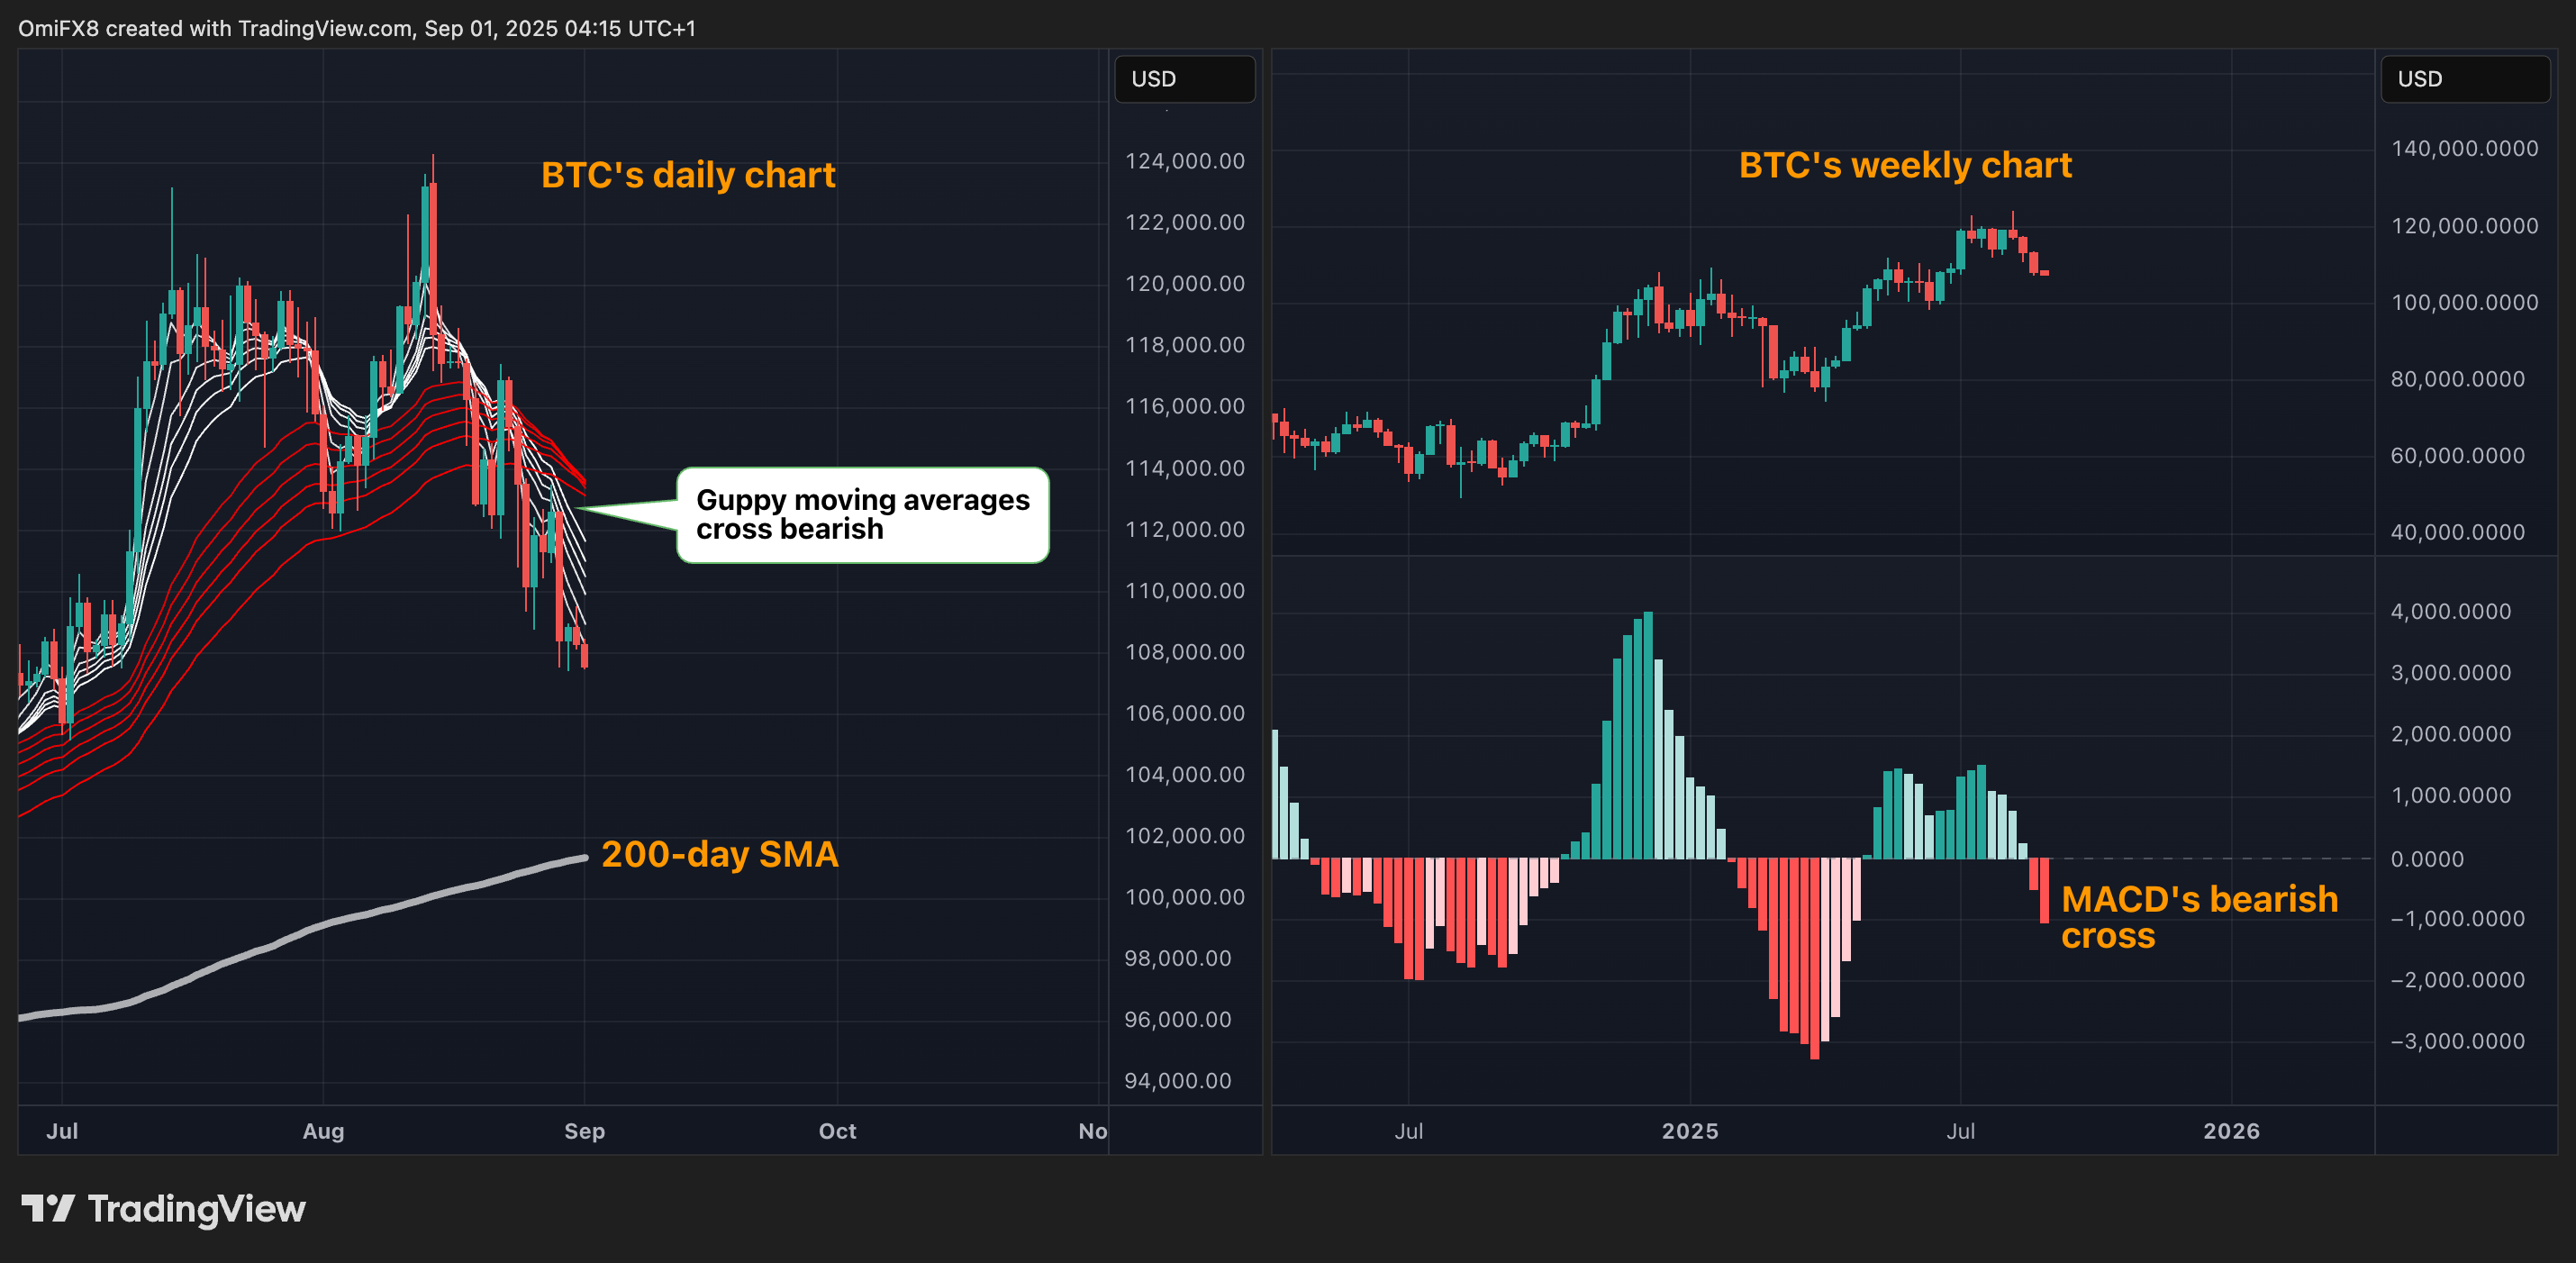Click the 124,000.00 price level label
2576x1263 pixels.
[x=1184, y=161]
